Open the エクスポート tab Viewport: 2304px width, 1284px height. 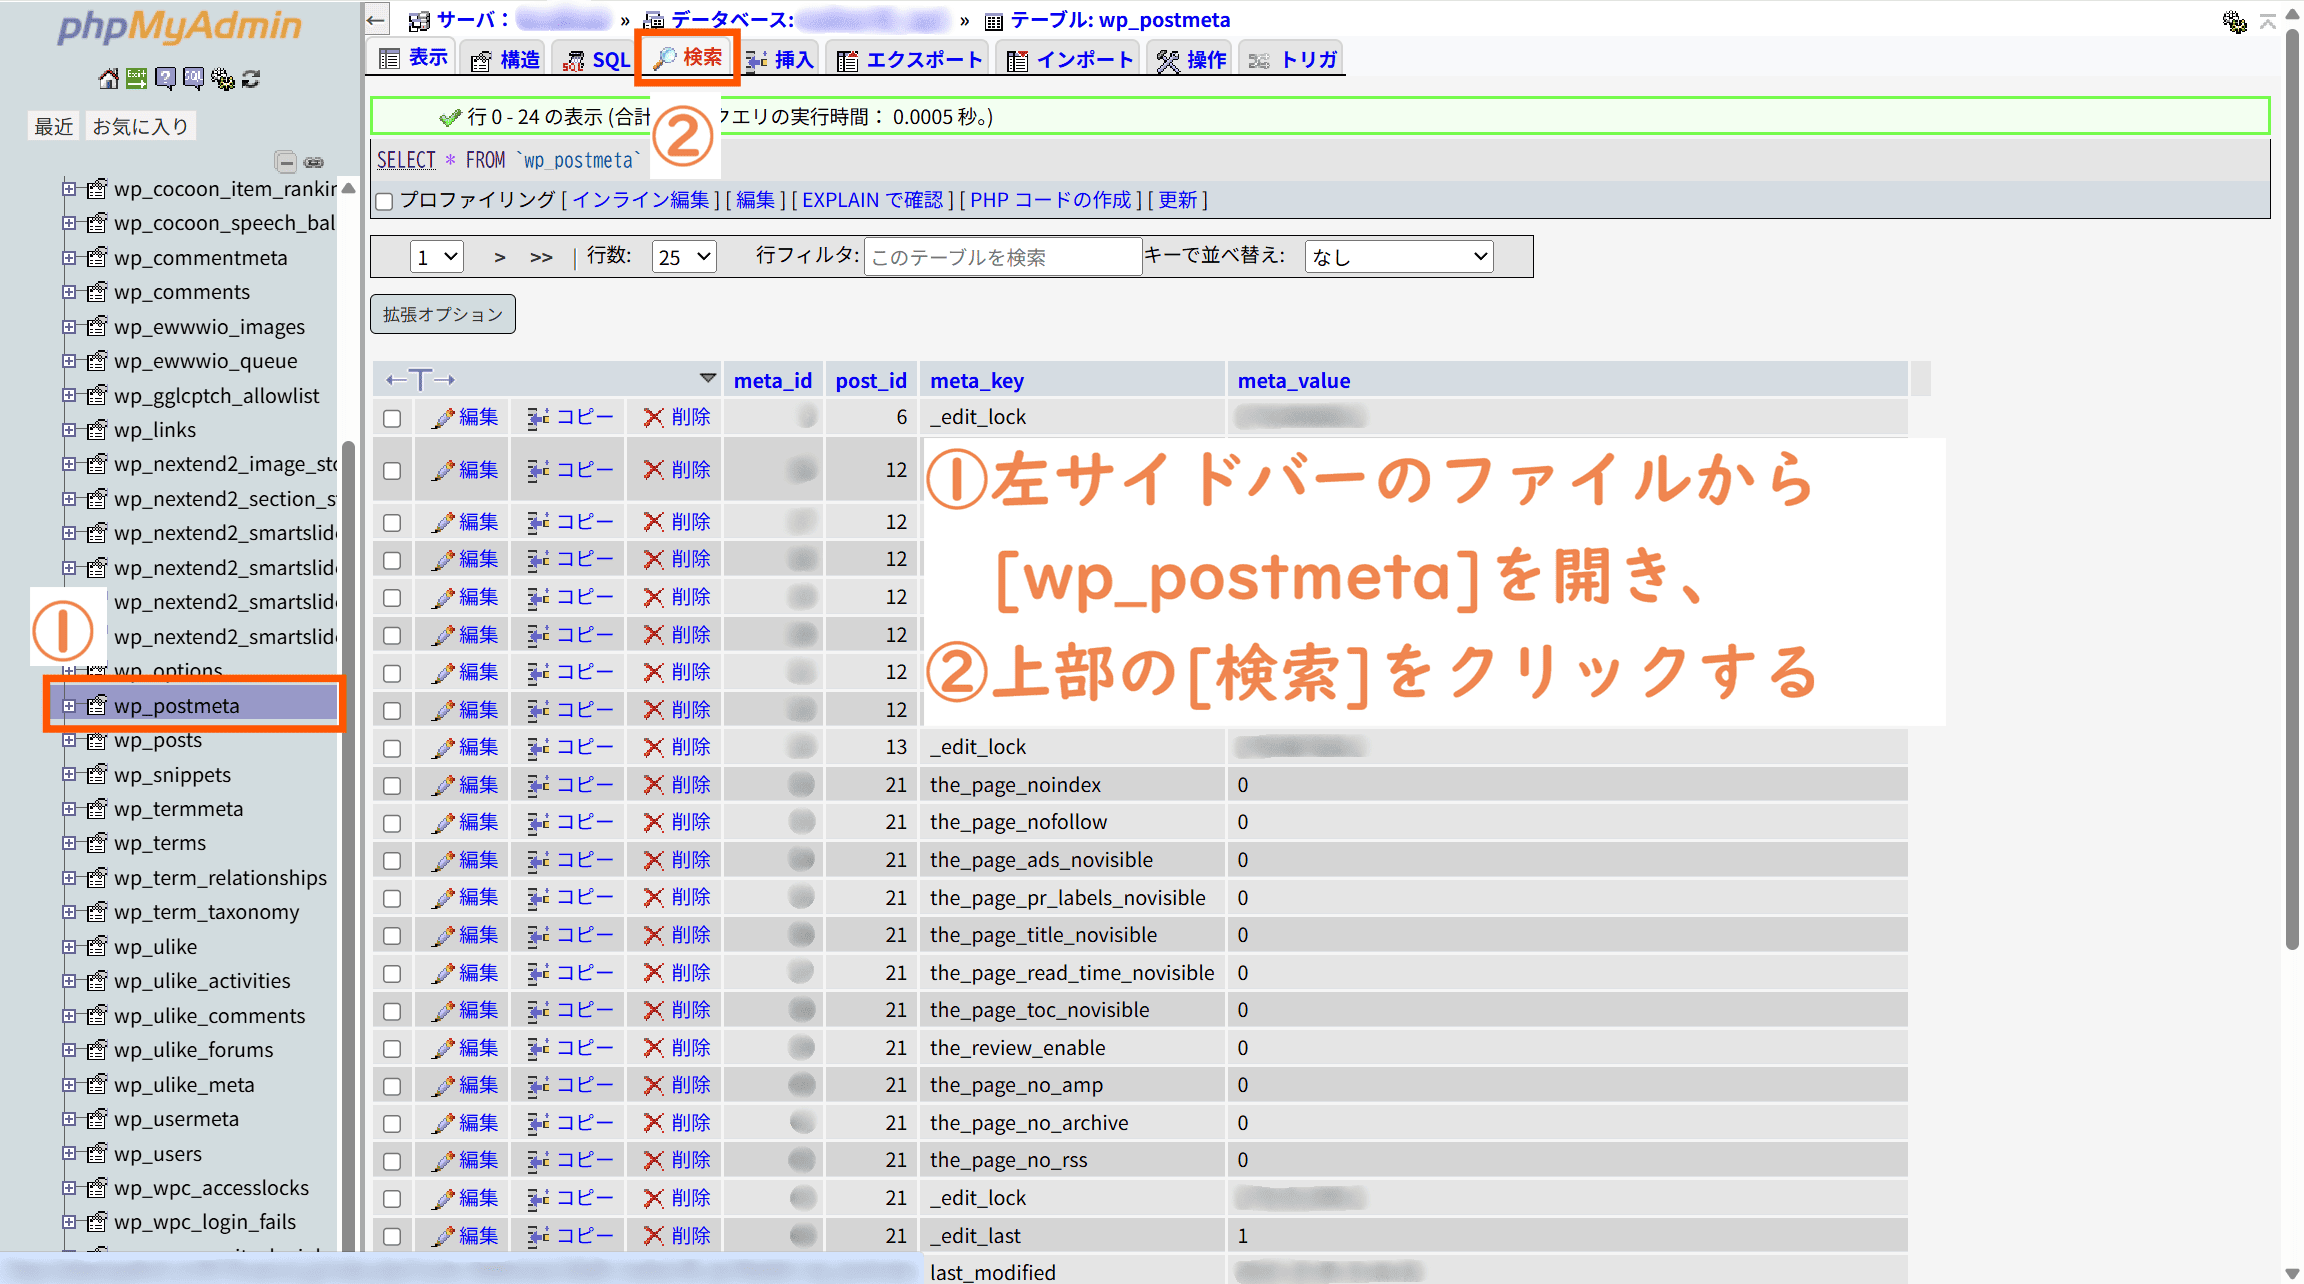[x=910, y=59]
